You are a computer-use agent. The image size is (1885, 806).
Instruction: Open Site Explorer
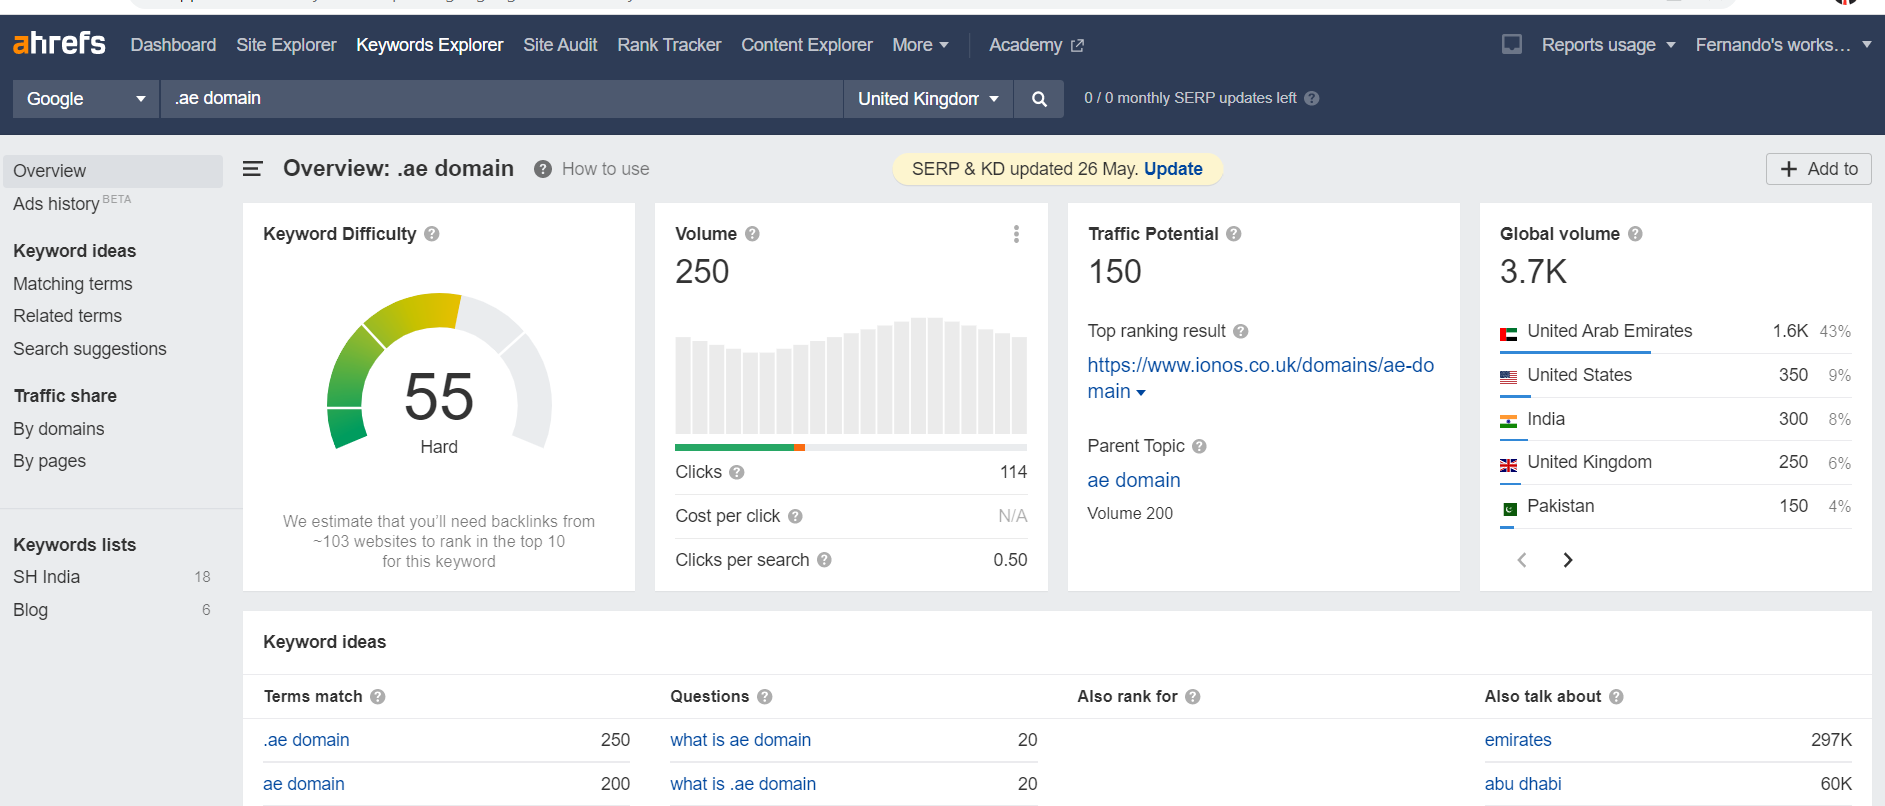click(286, 45)
